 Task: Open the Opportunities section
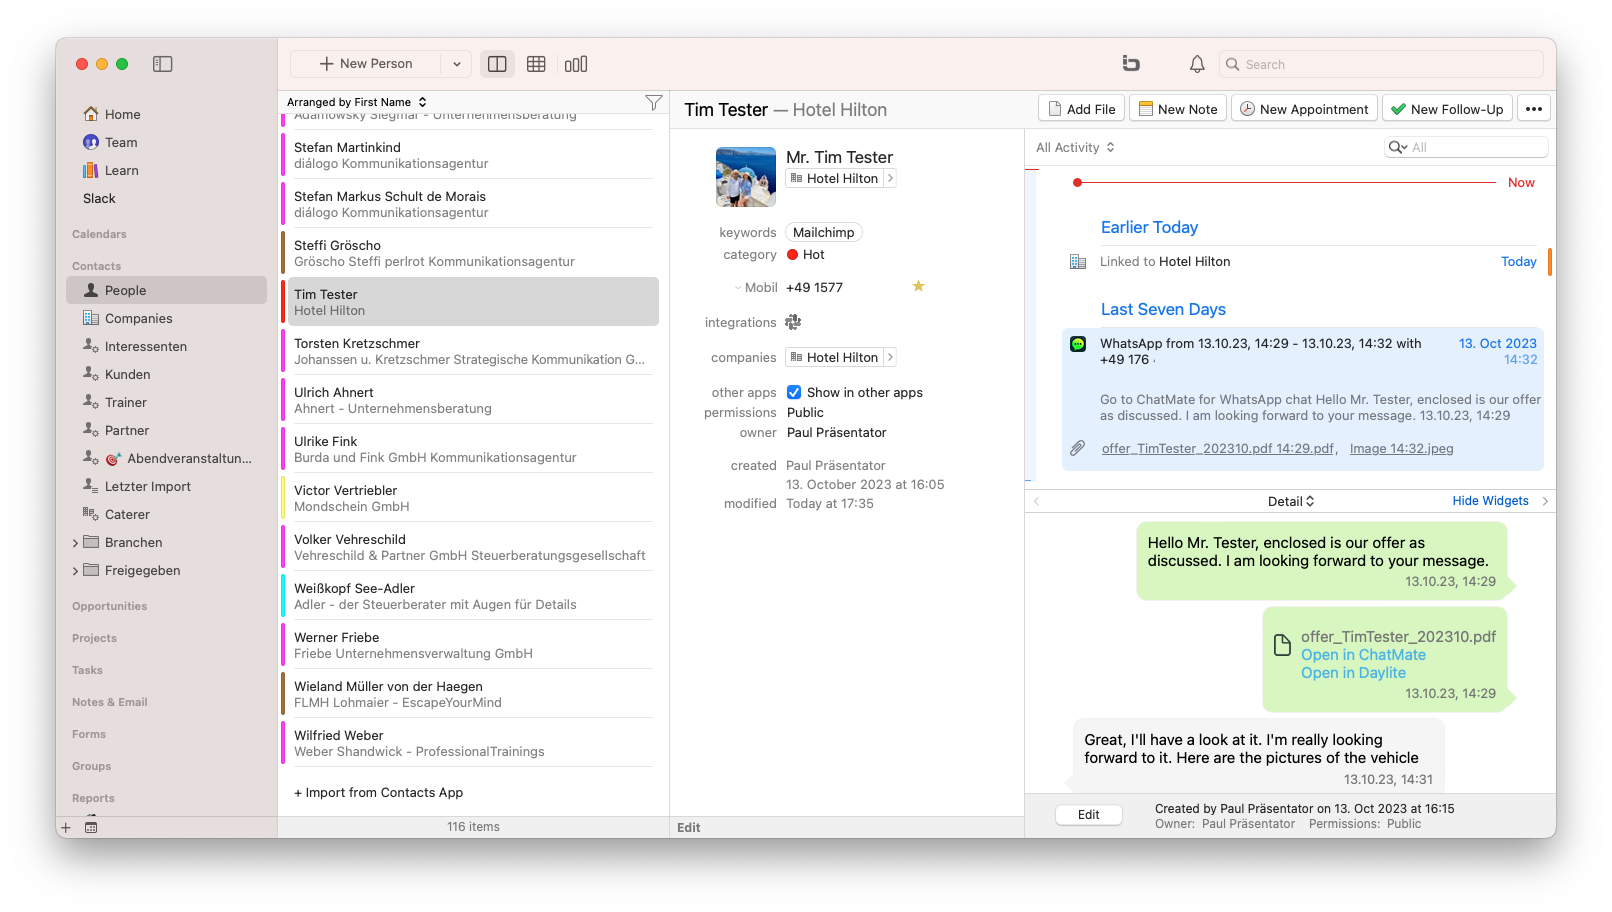pyautogui.click(x=109, y=606)
